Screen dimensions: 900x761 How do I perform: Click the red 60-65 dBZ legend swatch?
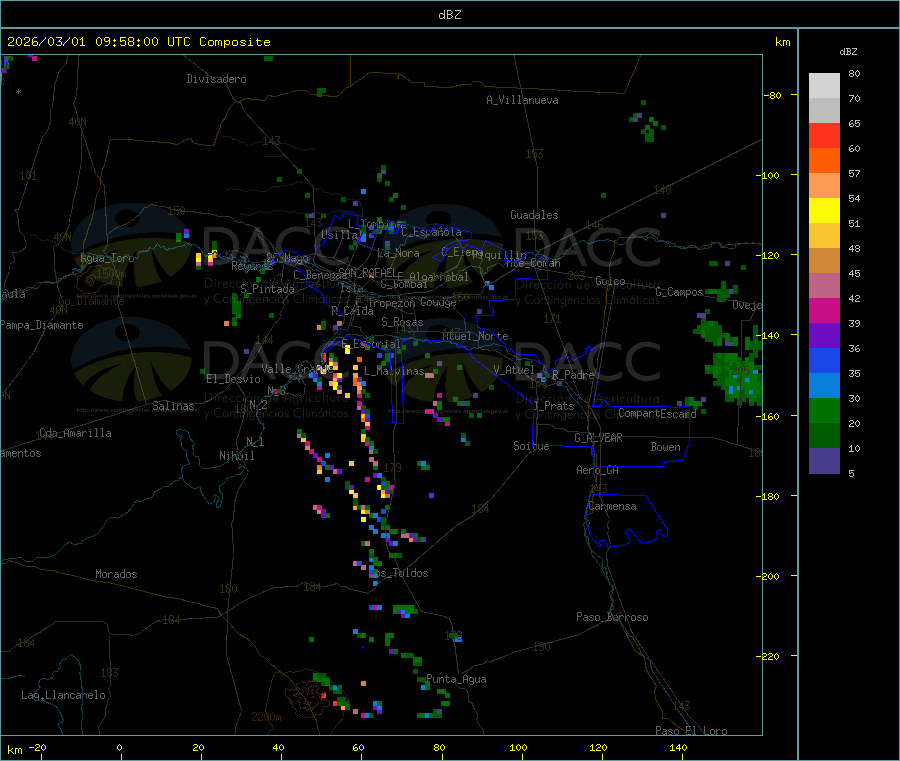[x=824, y=135]
